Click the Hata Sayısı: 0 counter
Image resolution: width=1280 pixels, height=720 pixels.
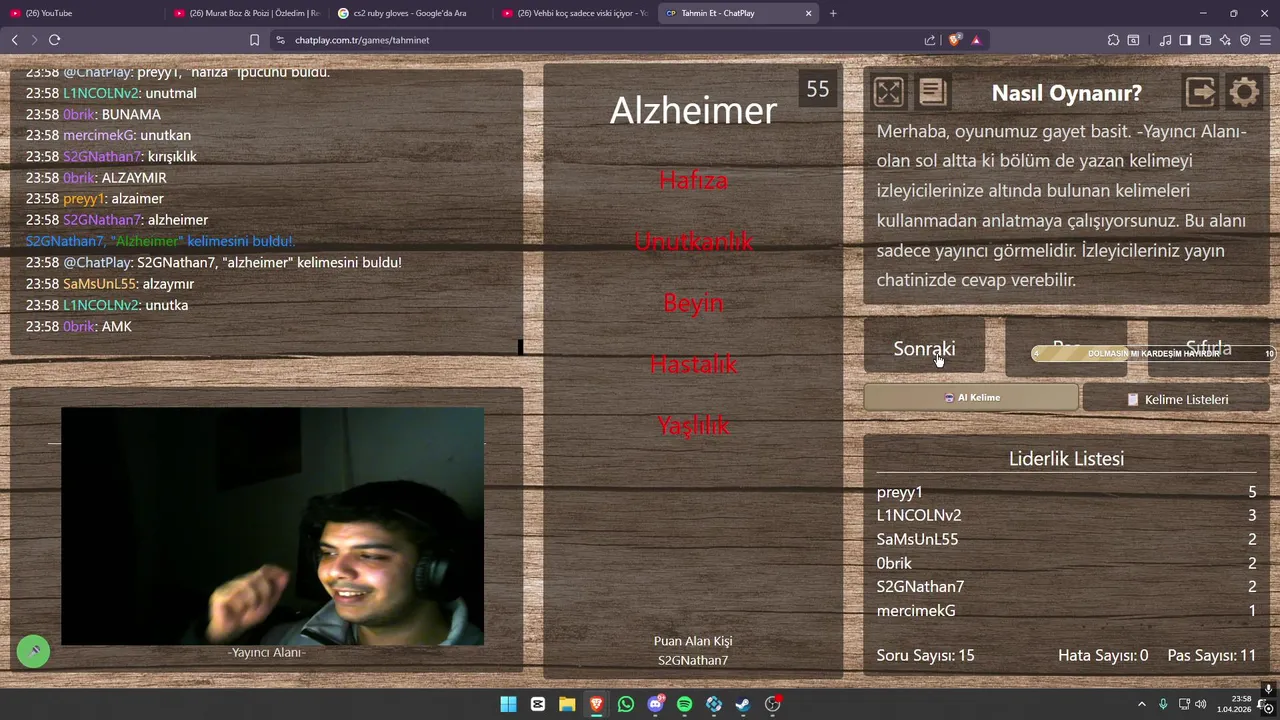1103,656
